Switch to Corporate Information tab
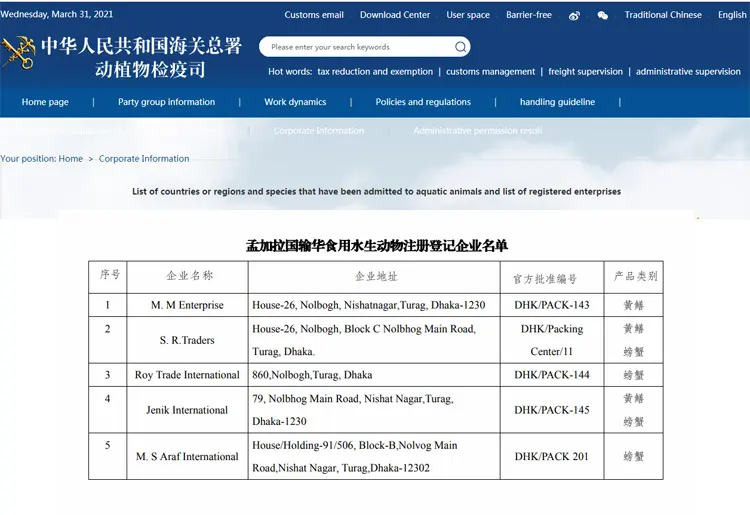Viewport: 750px width, 515px height. [319, 131]
